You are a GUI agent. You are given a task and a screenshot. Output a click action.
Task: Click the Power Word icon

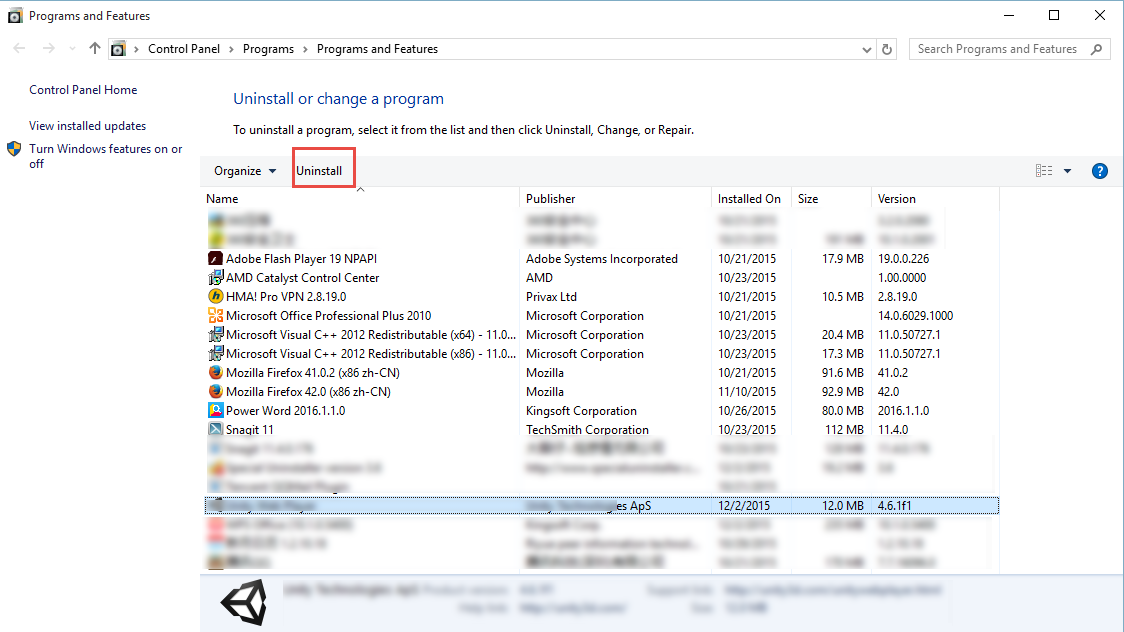pos(215,410)
